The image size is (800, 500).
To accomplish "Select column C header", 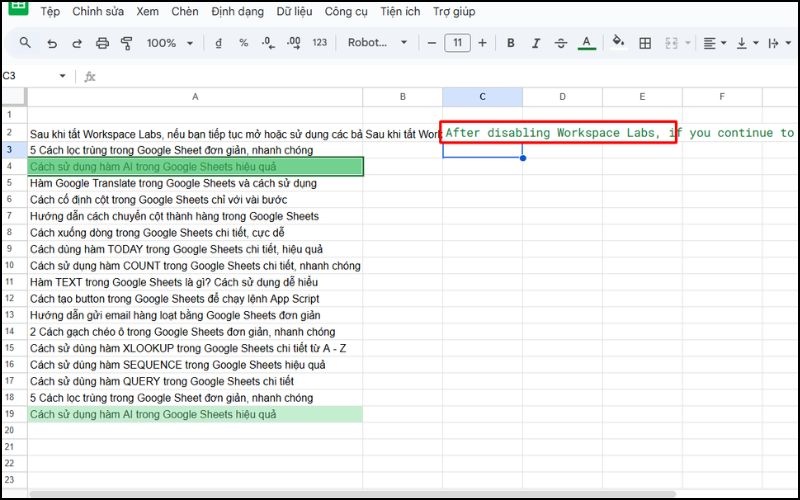I will [482, 97].
